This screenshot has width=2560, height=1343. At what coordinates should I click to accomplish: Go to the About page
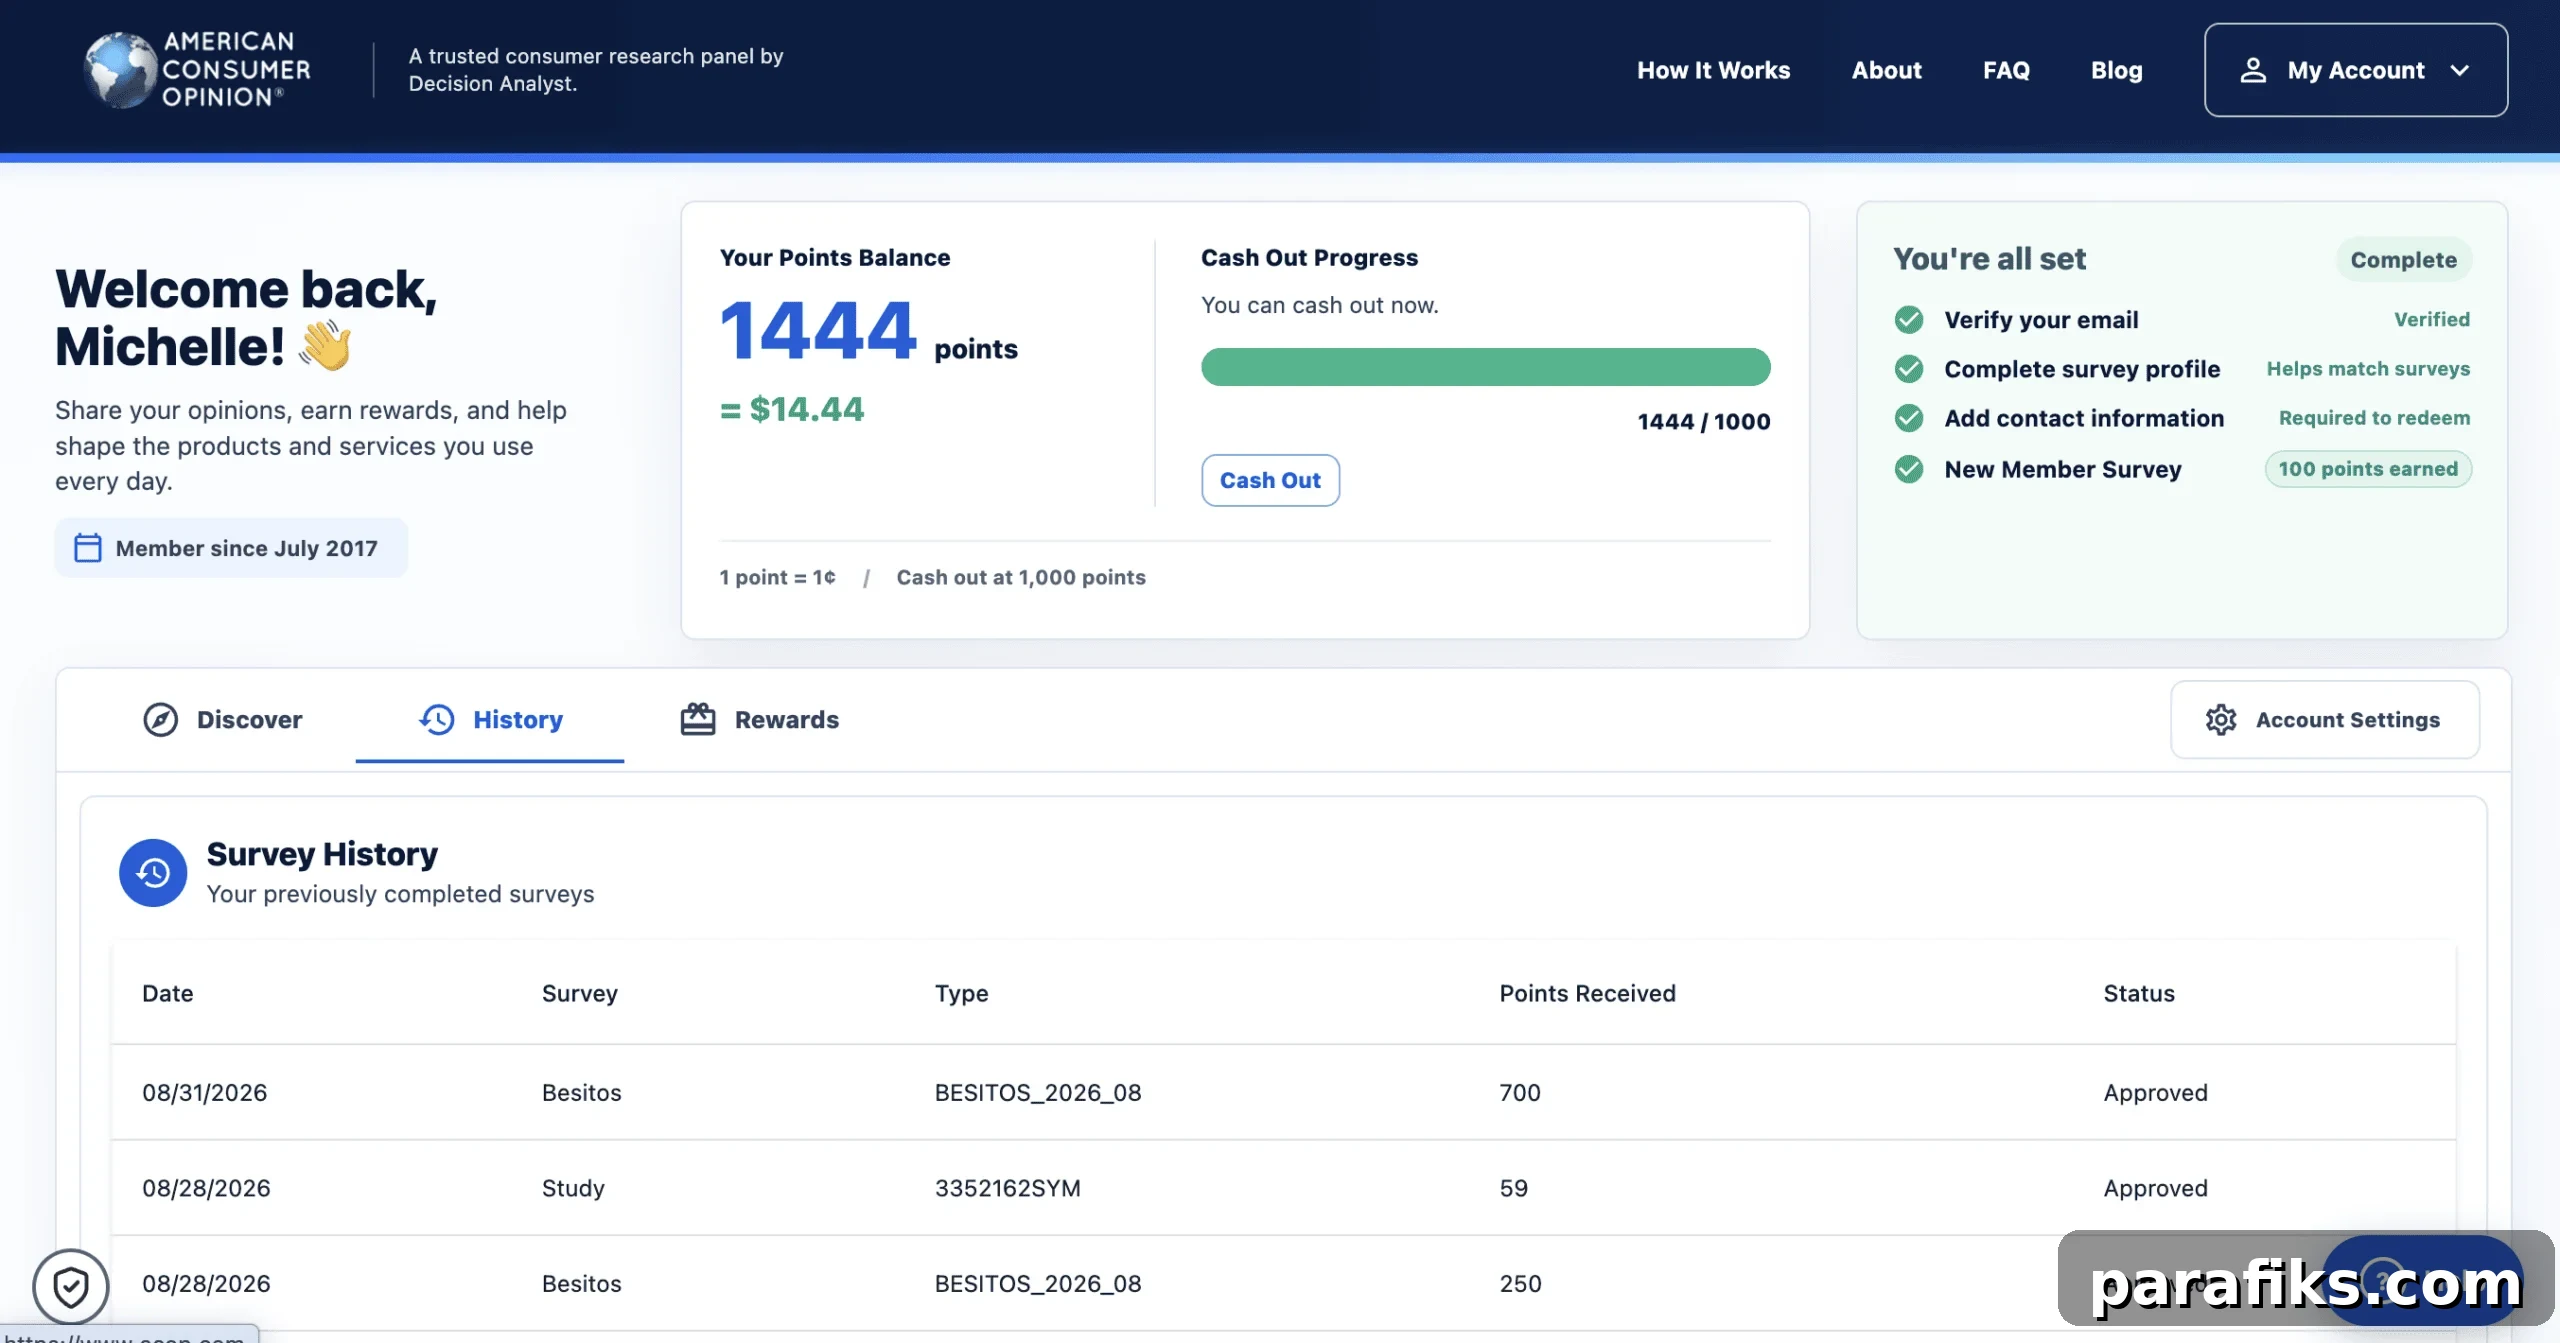click(x=1886, y=70)
